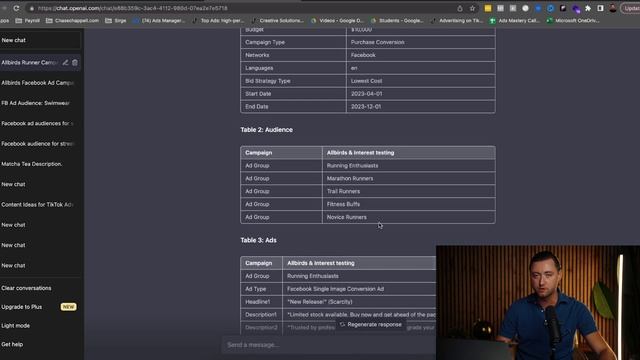Focus the Send a message input

(x=329, y=345)
